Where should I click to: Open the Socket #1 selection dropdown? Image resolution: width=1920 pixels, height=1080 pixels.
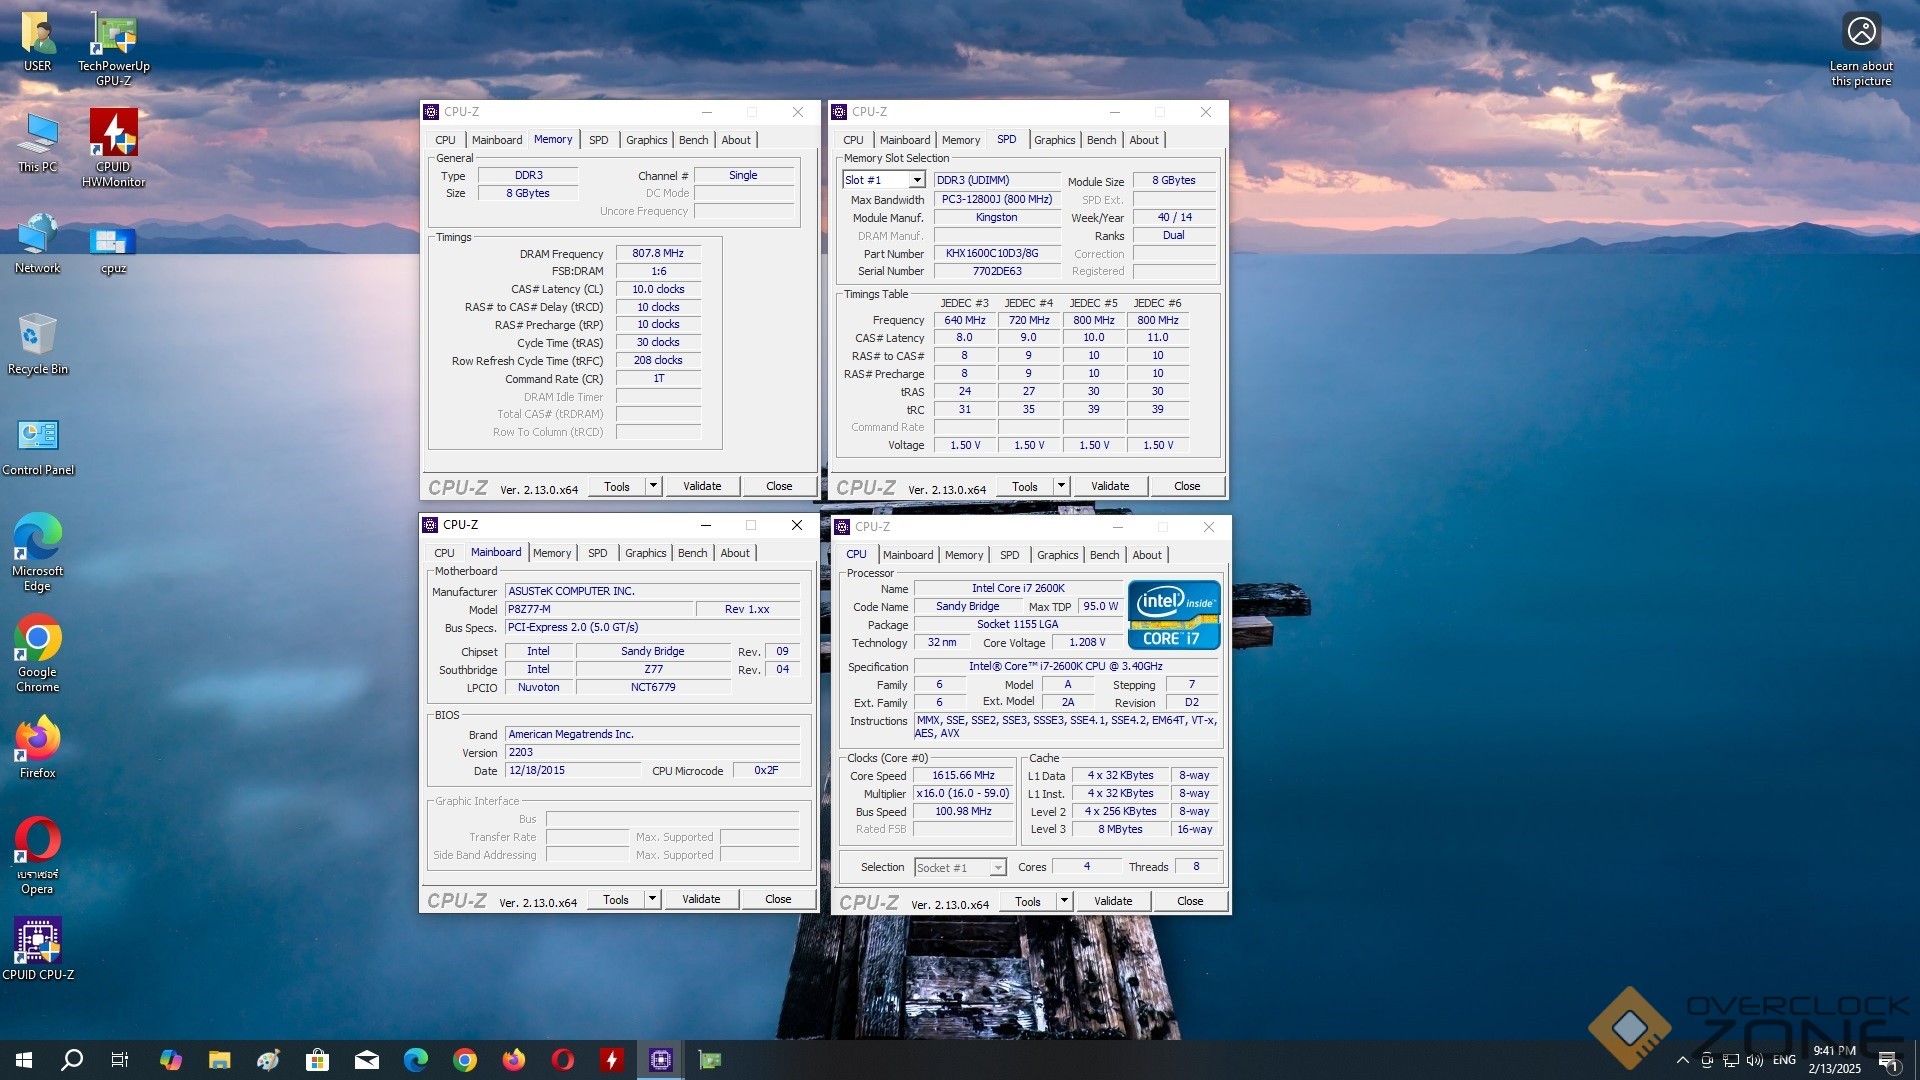960,867
